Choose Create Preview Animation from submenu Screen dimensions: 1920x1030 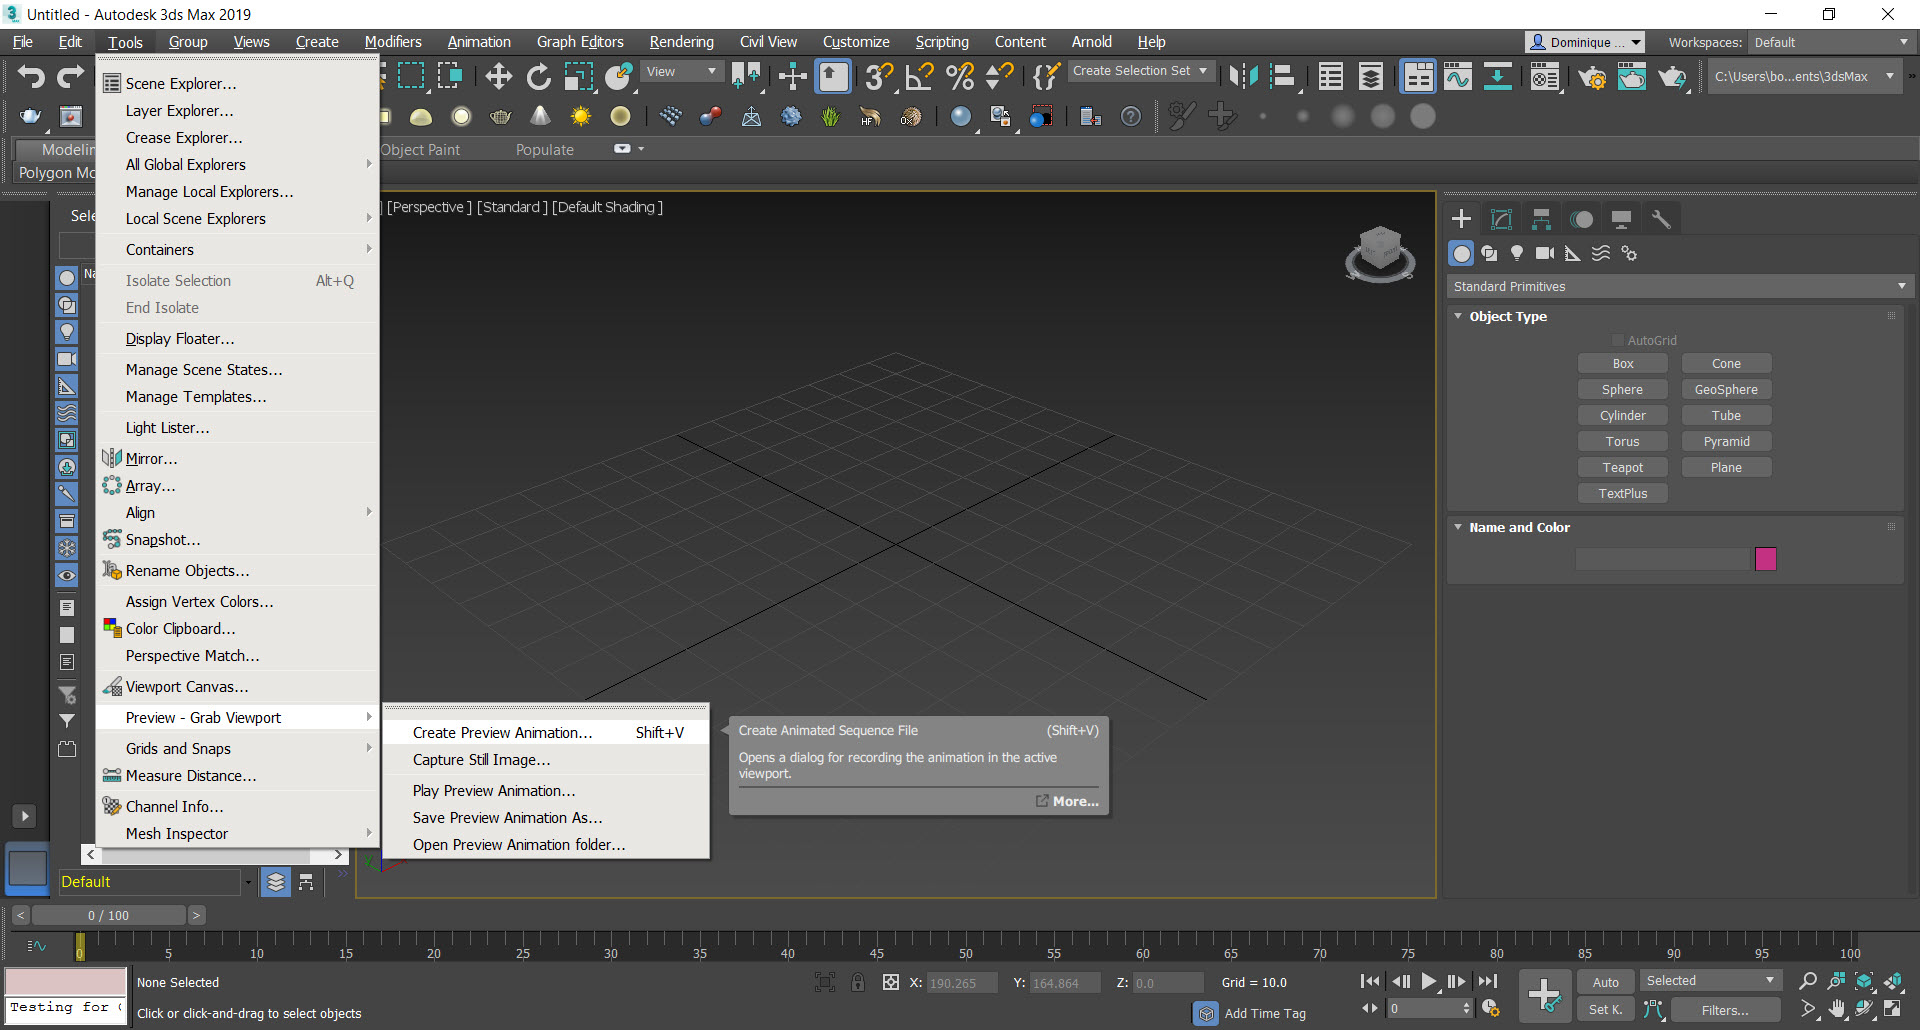click(546, 733)
